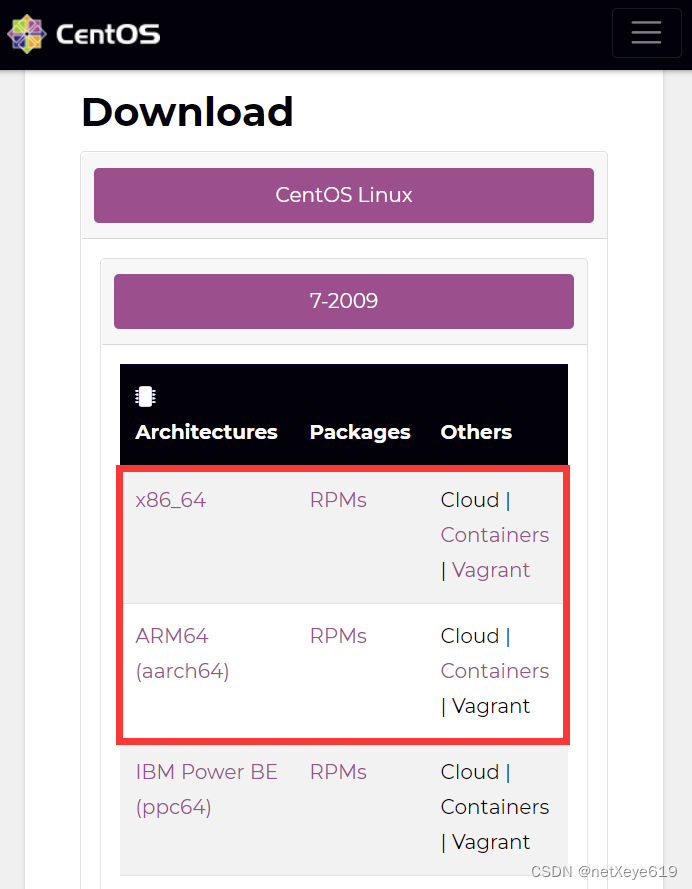Open RPMs link in ARM64 row
Screen dimensions: 692x889
tap(338, 636)
